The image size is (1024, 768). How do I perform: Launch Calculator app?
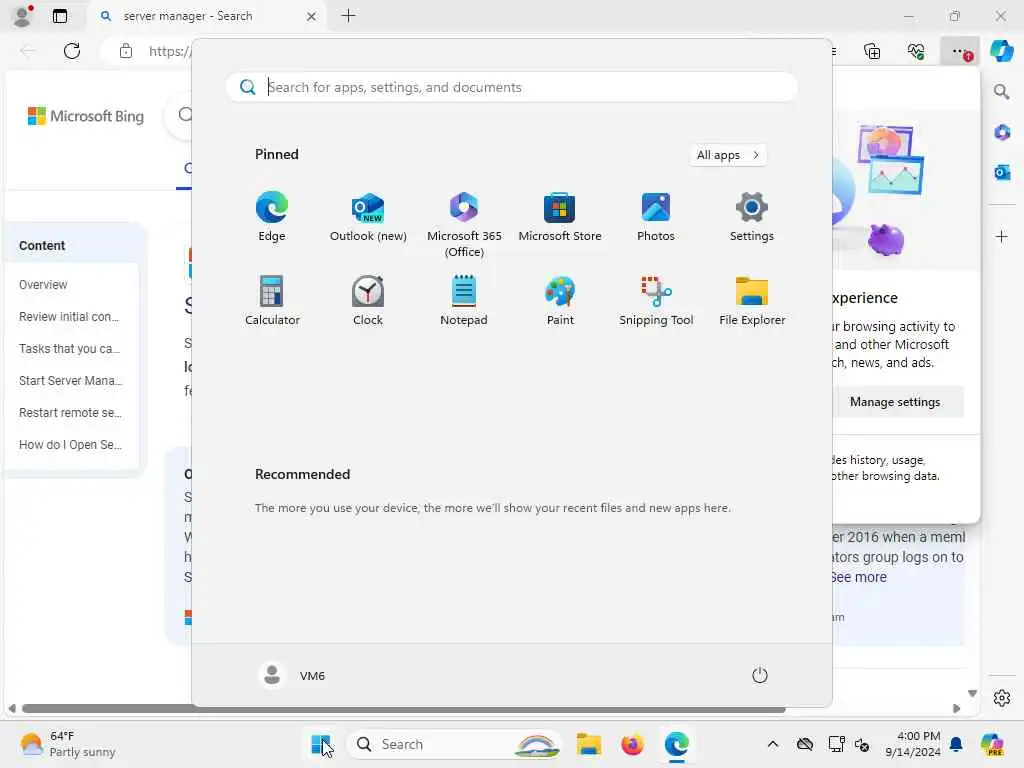[272, 300]
